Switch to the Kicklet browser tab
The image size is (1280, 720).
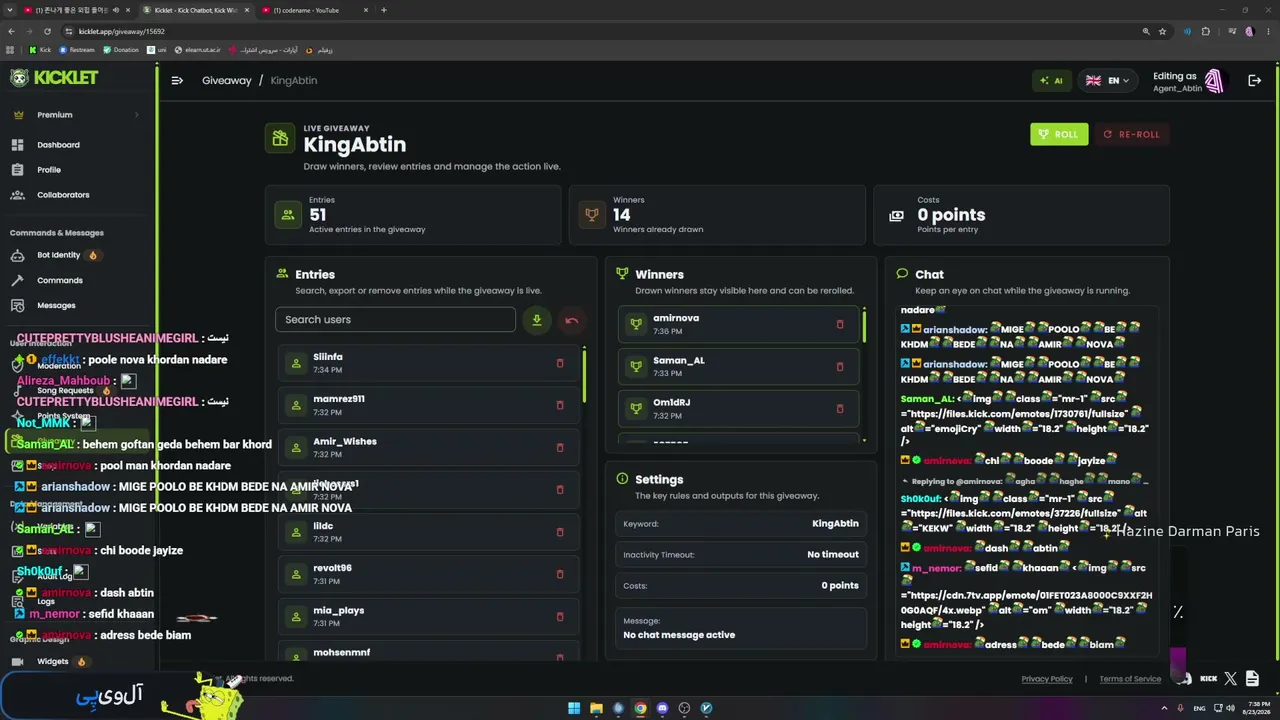pos(194,10)
